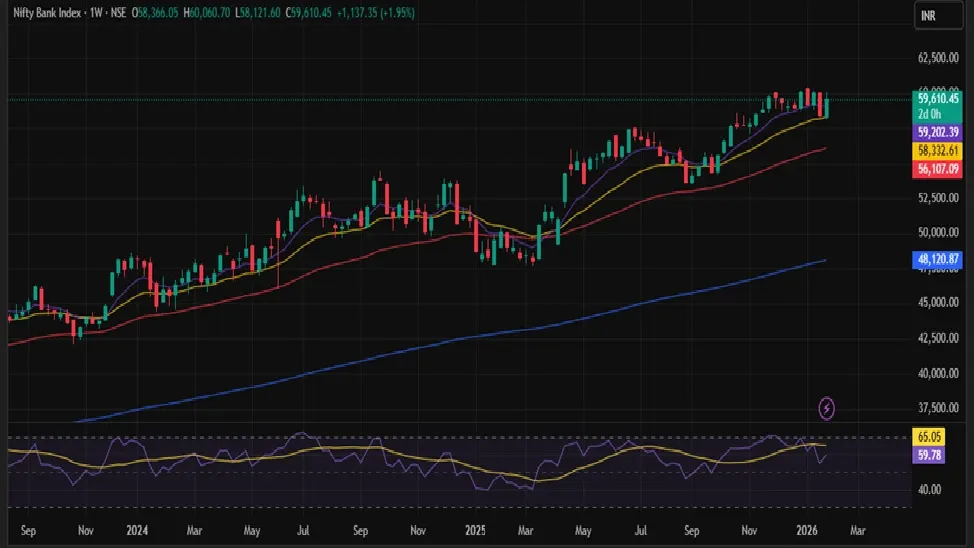Click the close value C59,610.45
This screenshot has height=548, width=974.
click(309, 12)
